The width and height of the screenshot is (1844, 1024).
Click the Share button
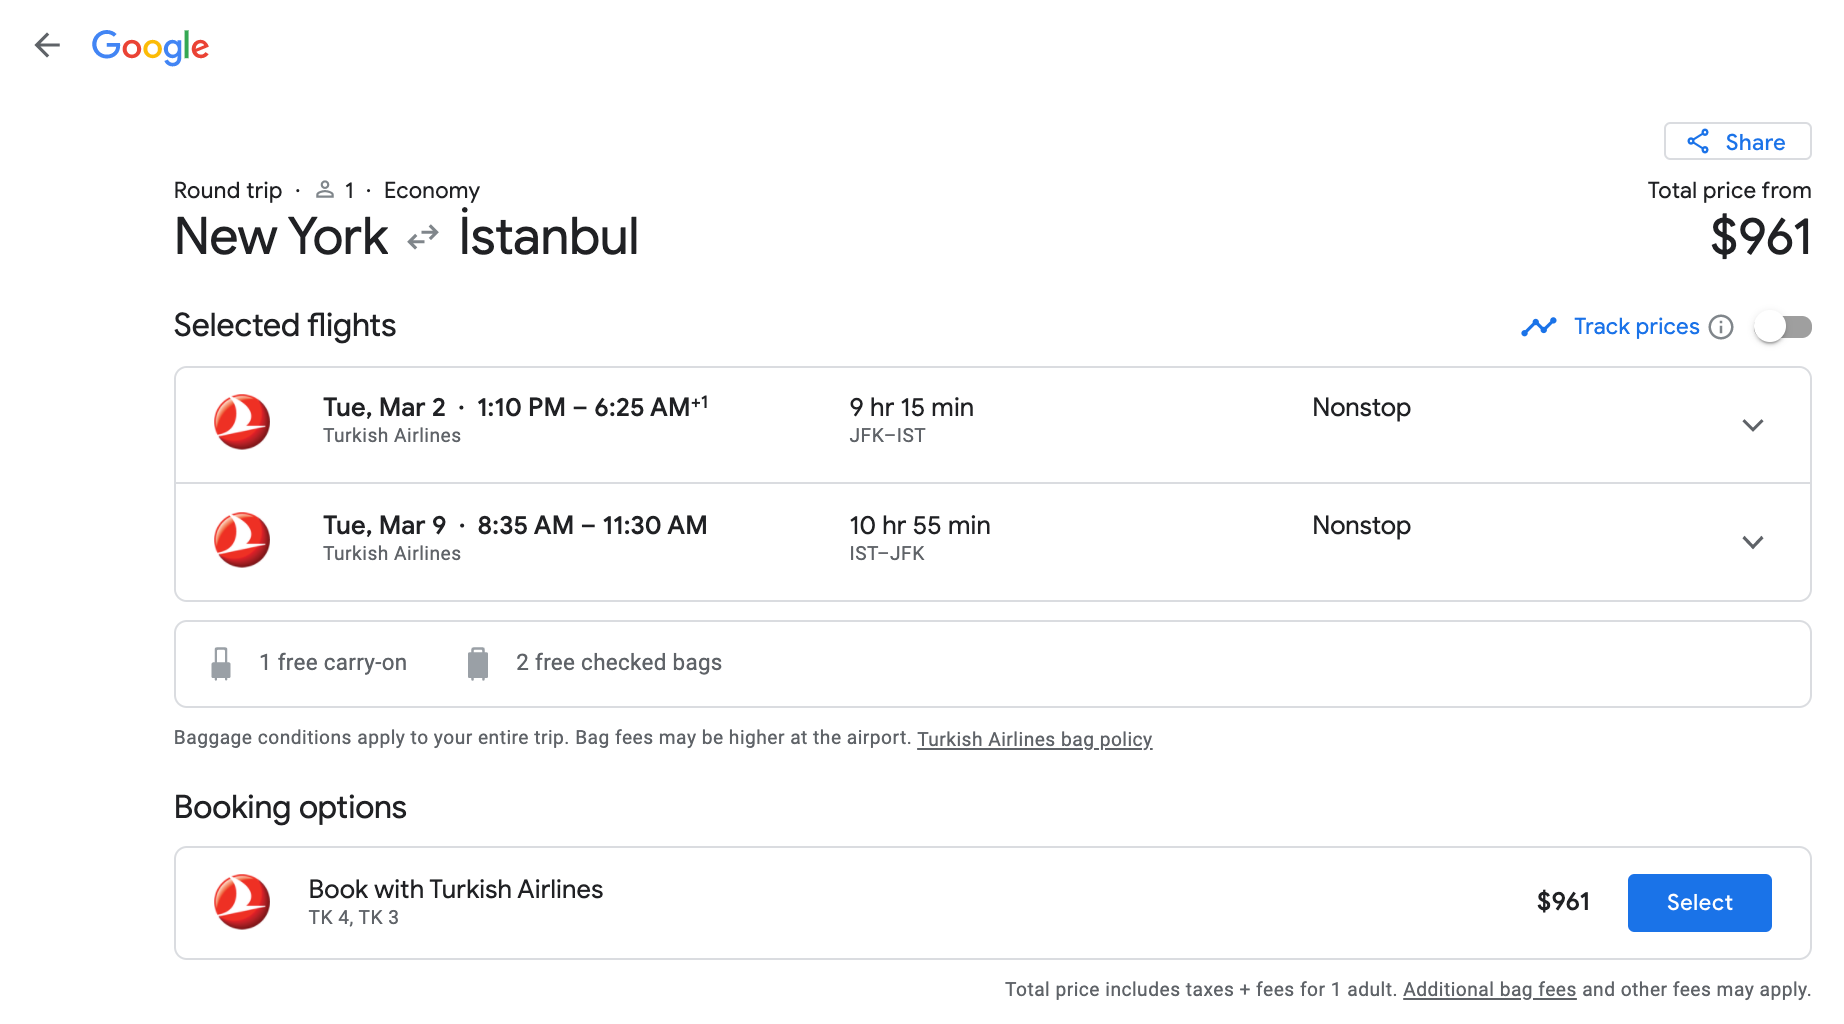pyautogui.click(x=1737, y=141)
